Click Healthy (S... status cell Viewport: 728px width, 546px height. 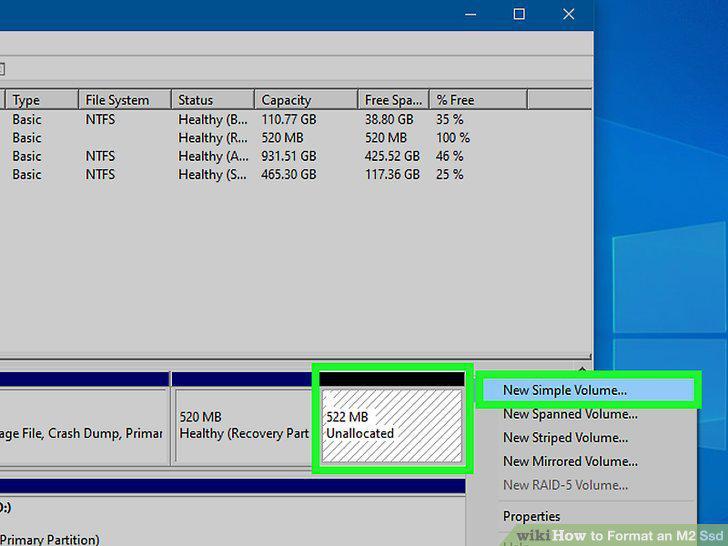[213, 174]
